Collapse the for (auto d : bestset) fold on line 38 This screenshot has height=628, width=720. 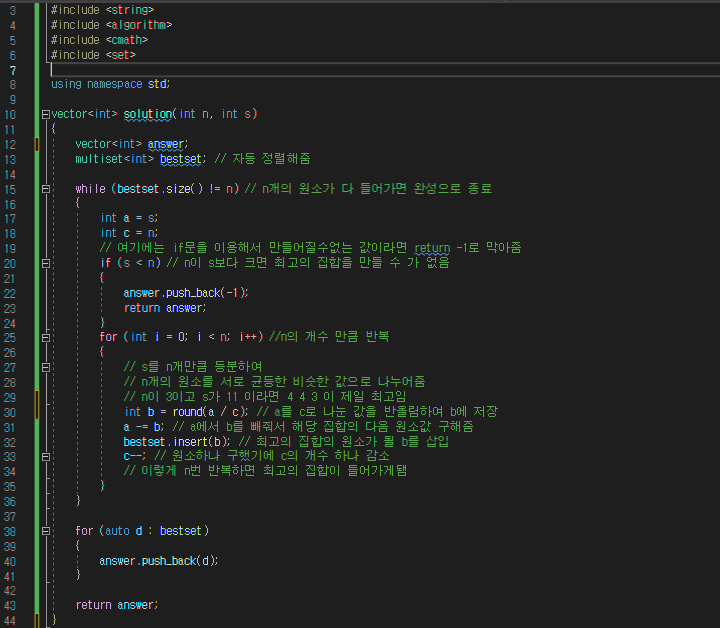click(45, 531)
